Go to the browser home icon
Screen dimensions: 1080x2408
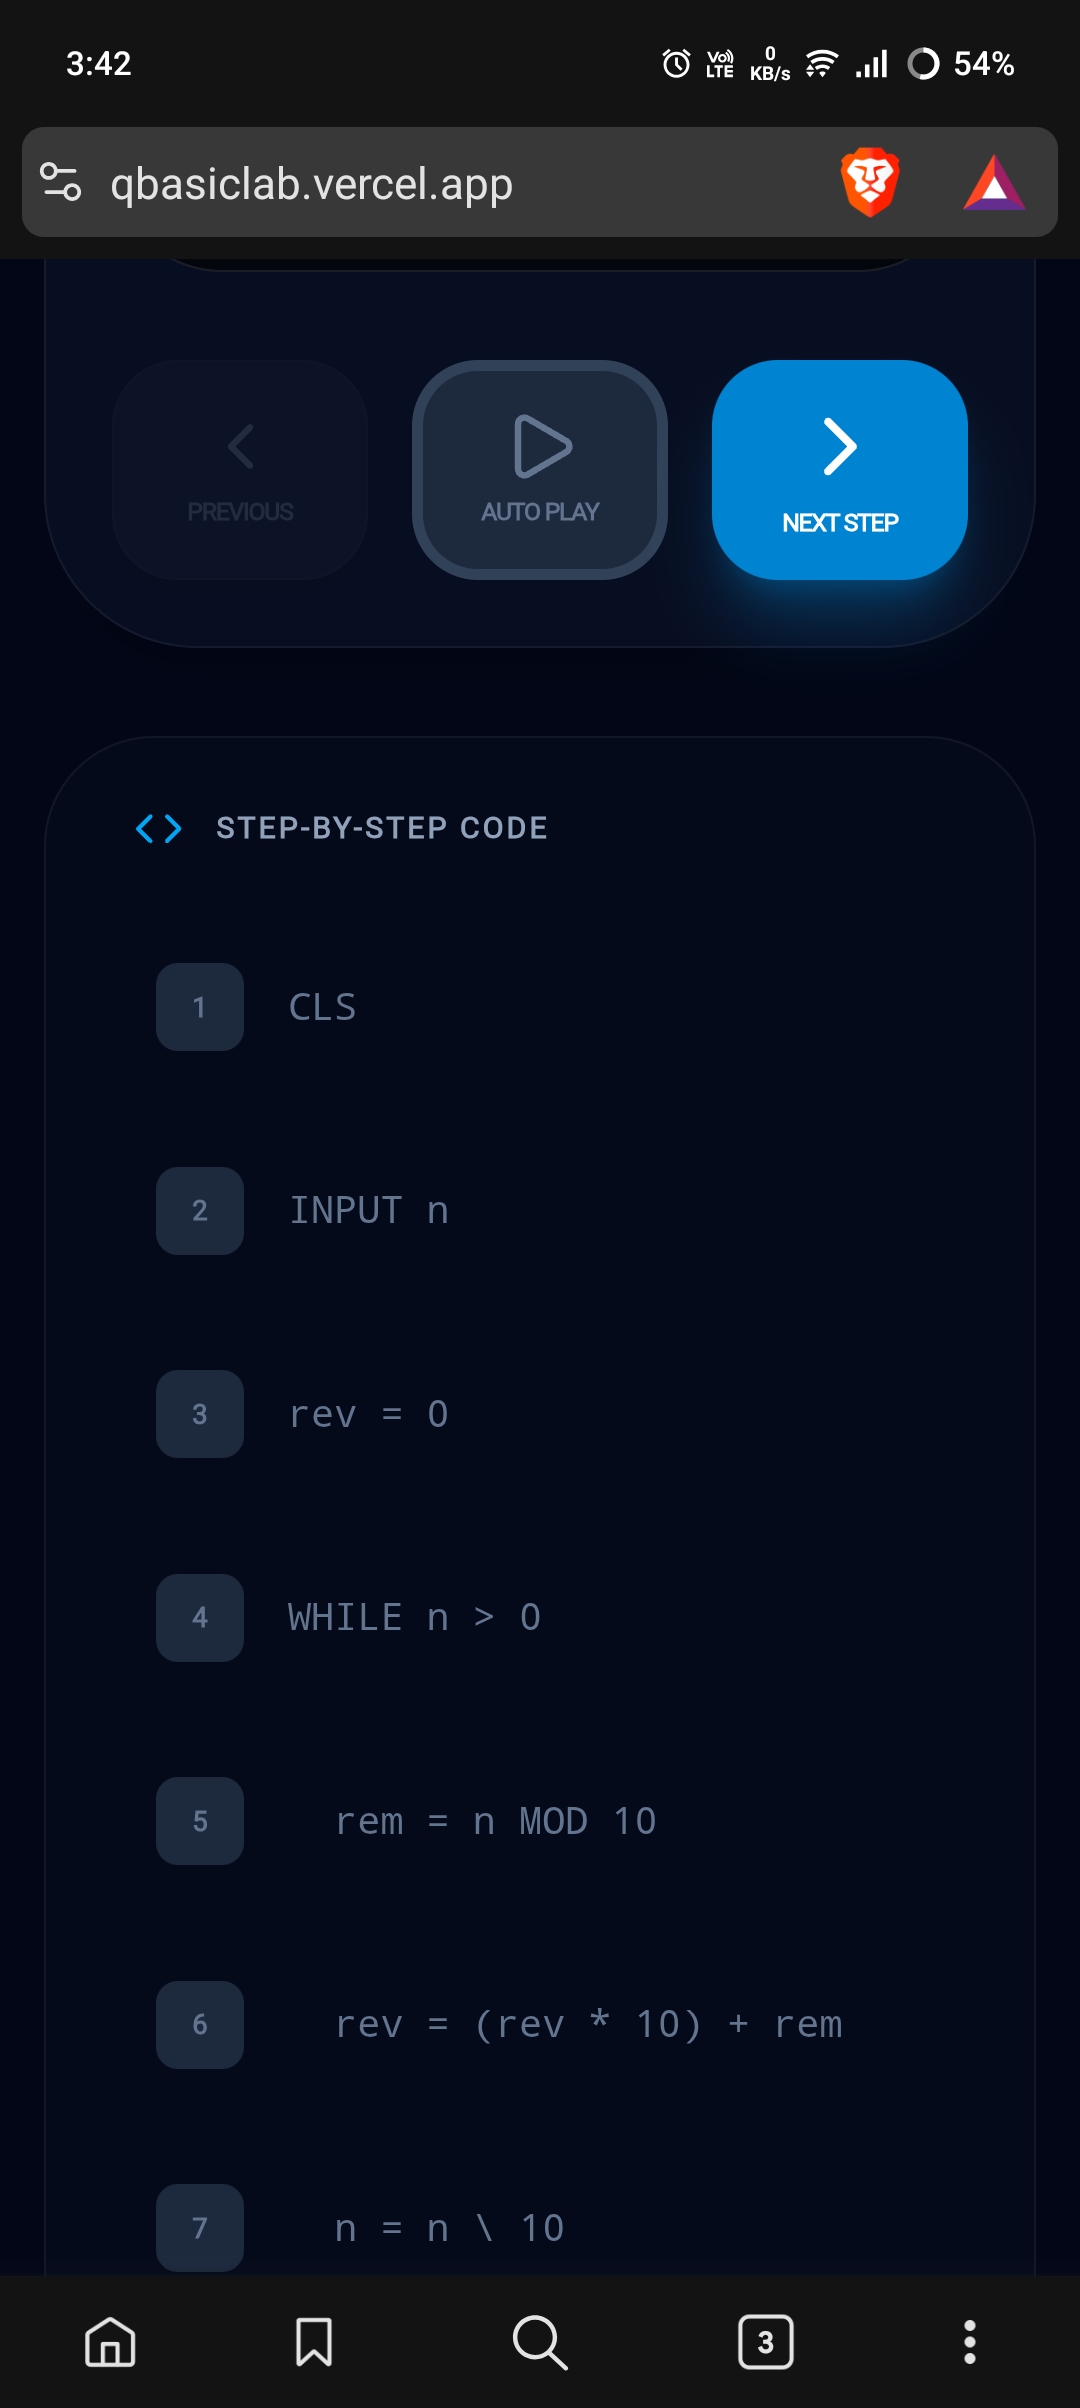point(110,2342)
